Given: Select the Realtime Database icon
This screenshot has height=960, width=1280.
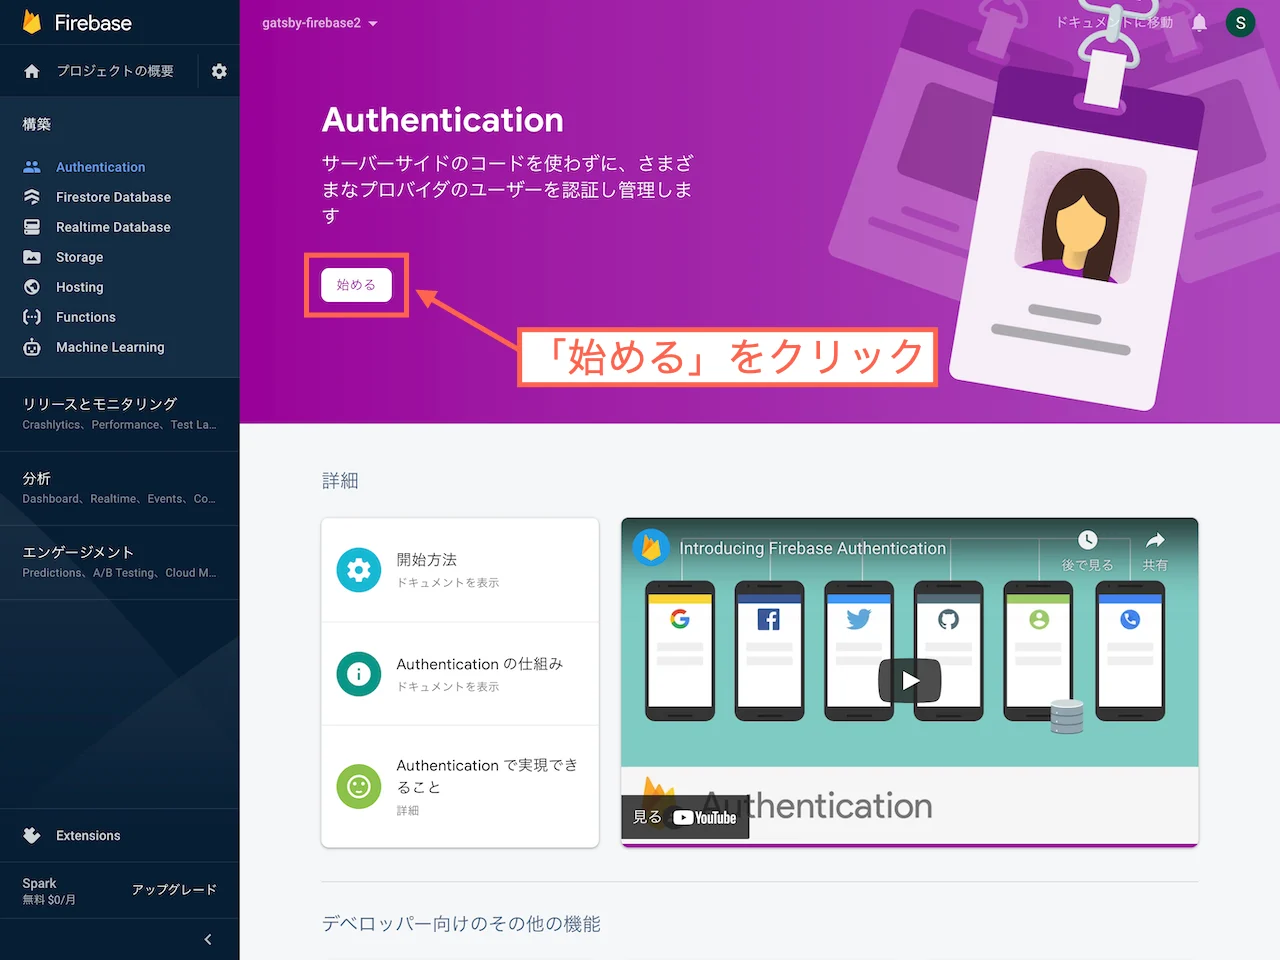Looking at the screenshot, I should [x=33, y=227].
